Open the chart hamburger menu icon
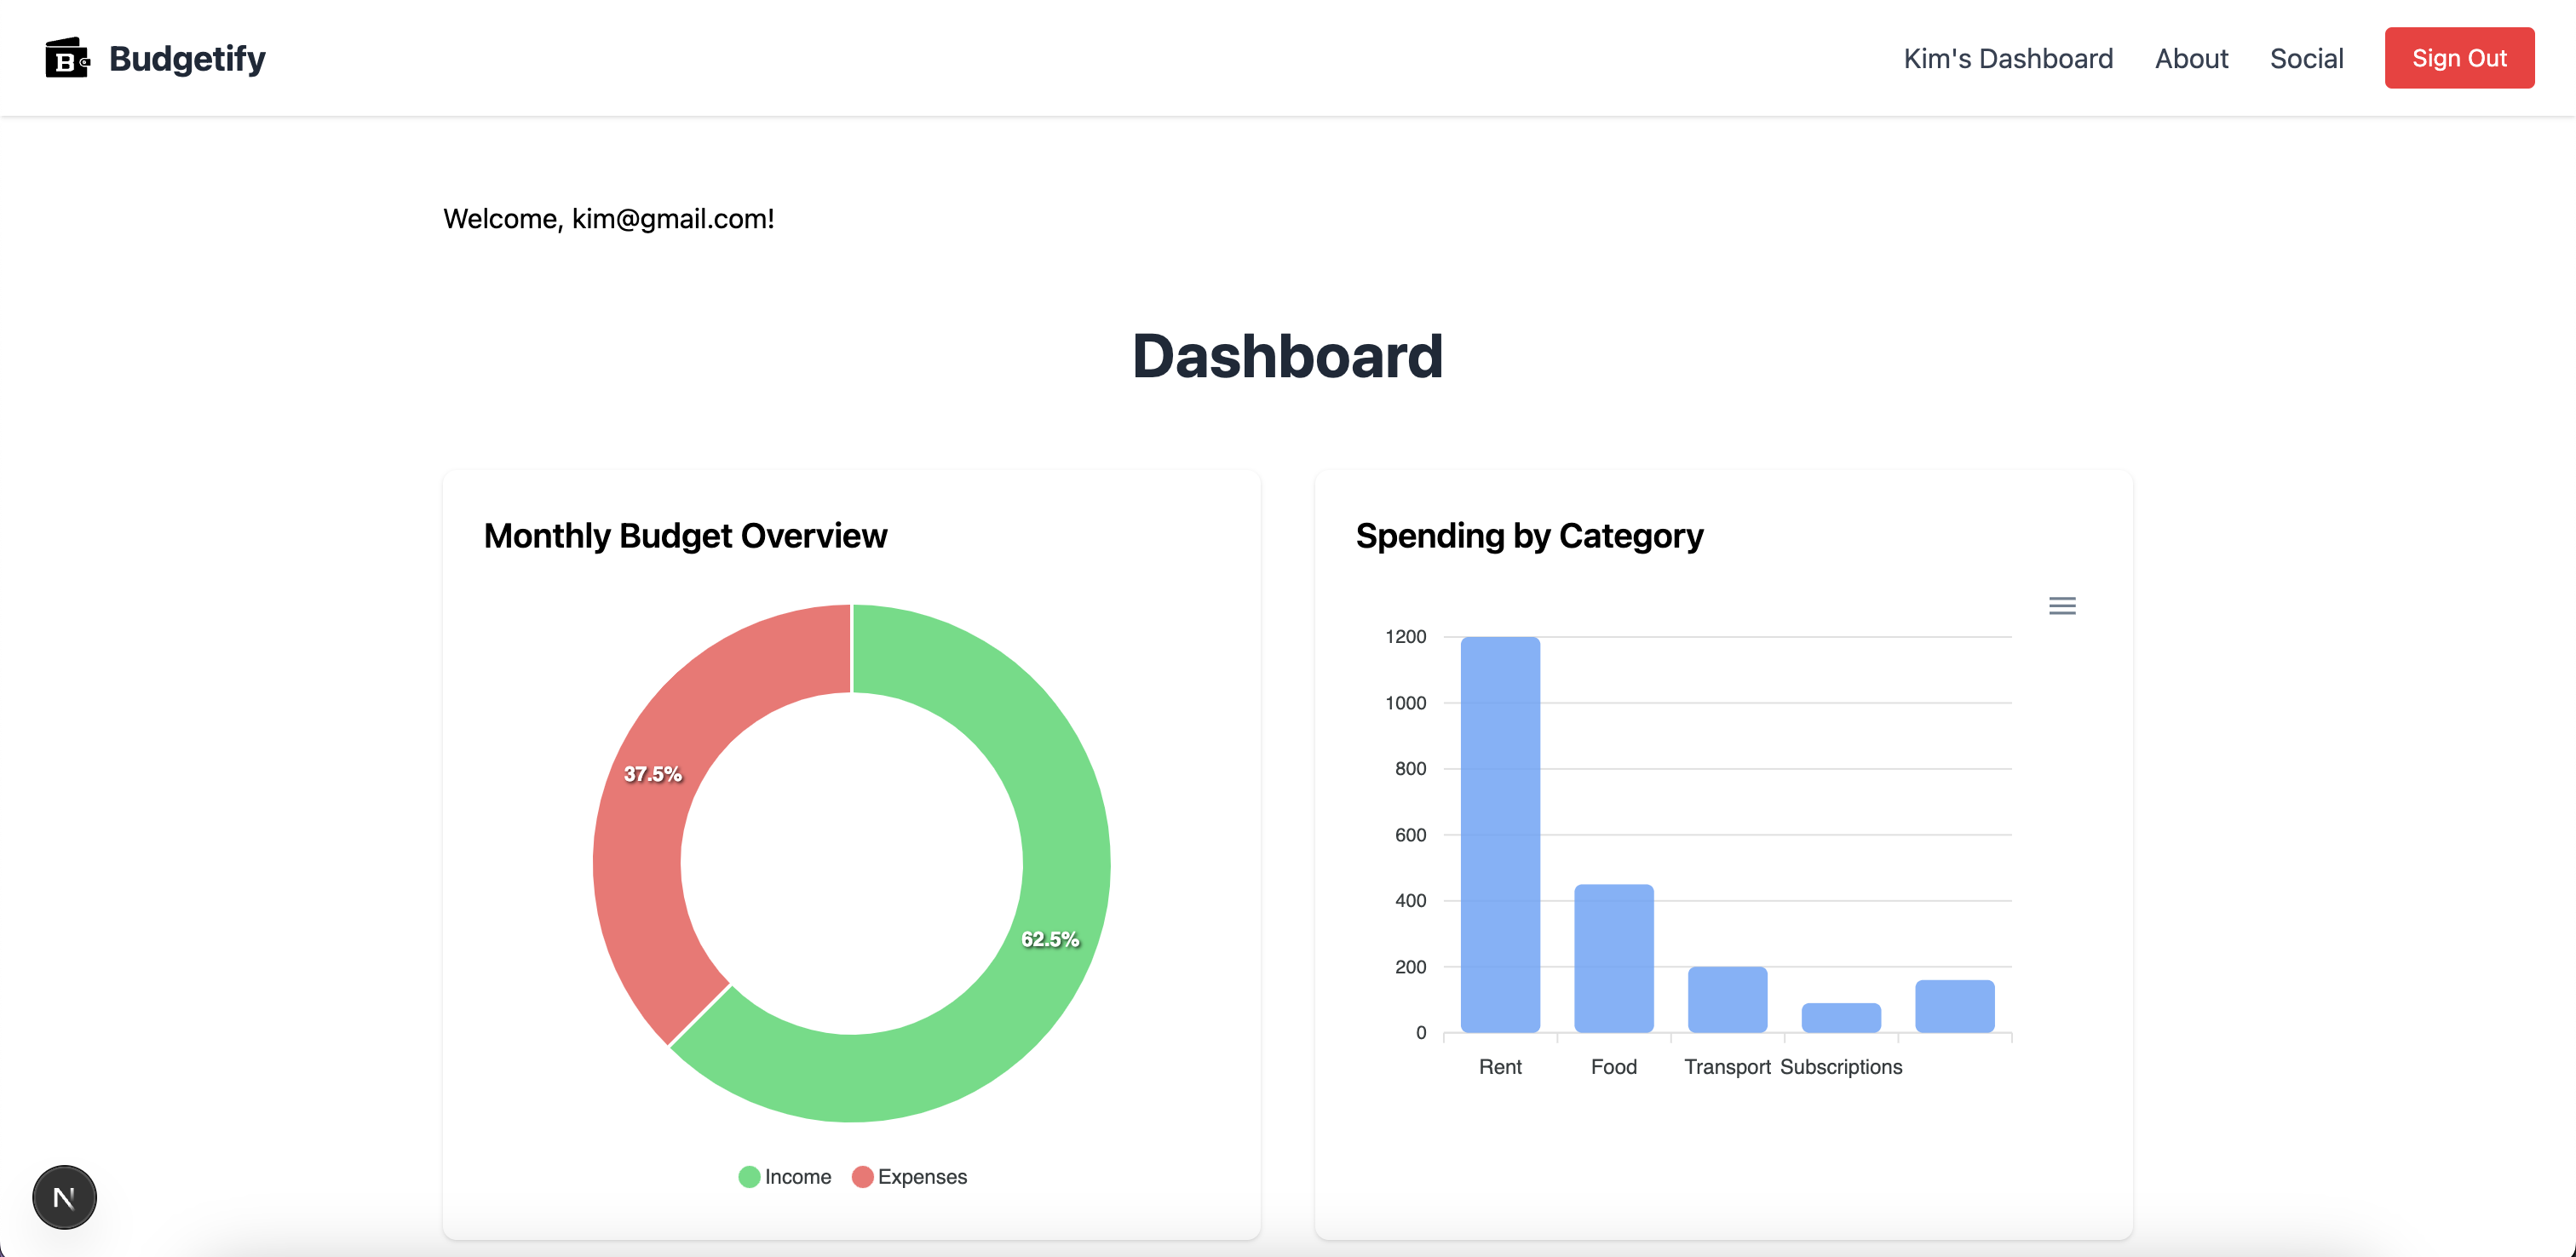Viewport: 2576px width, 1257px height. click(2061, 606)
